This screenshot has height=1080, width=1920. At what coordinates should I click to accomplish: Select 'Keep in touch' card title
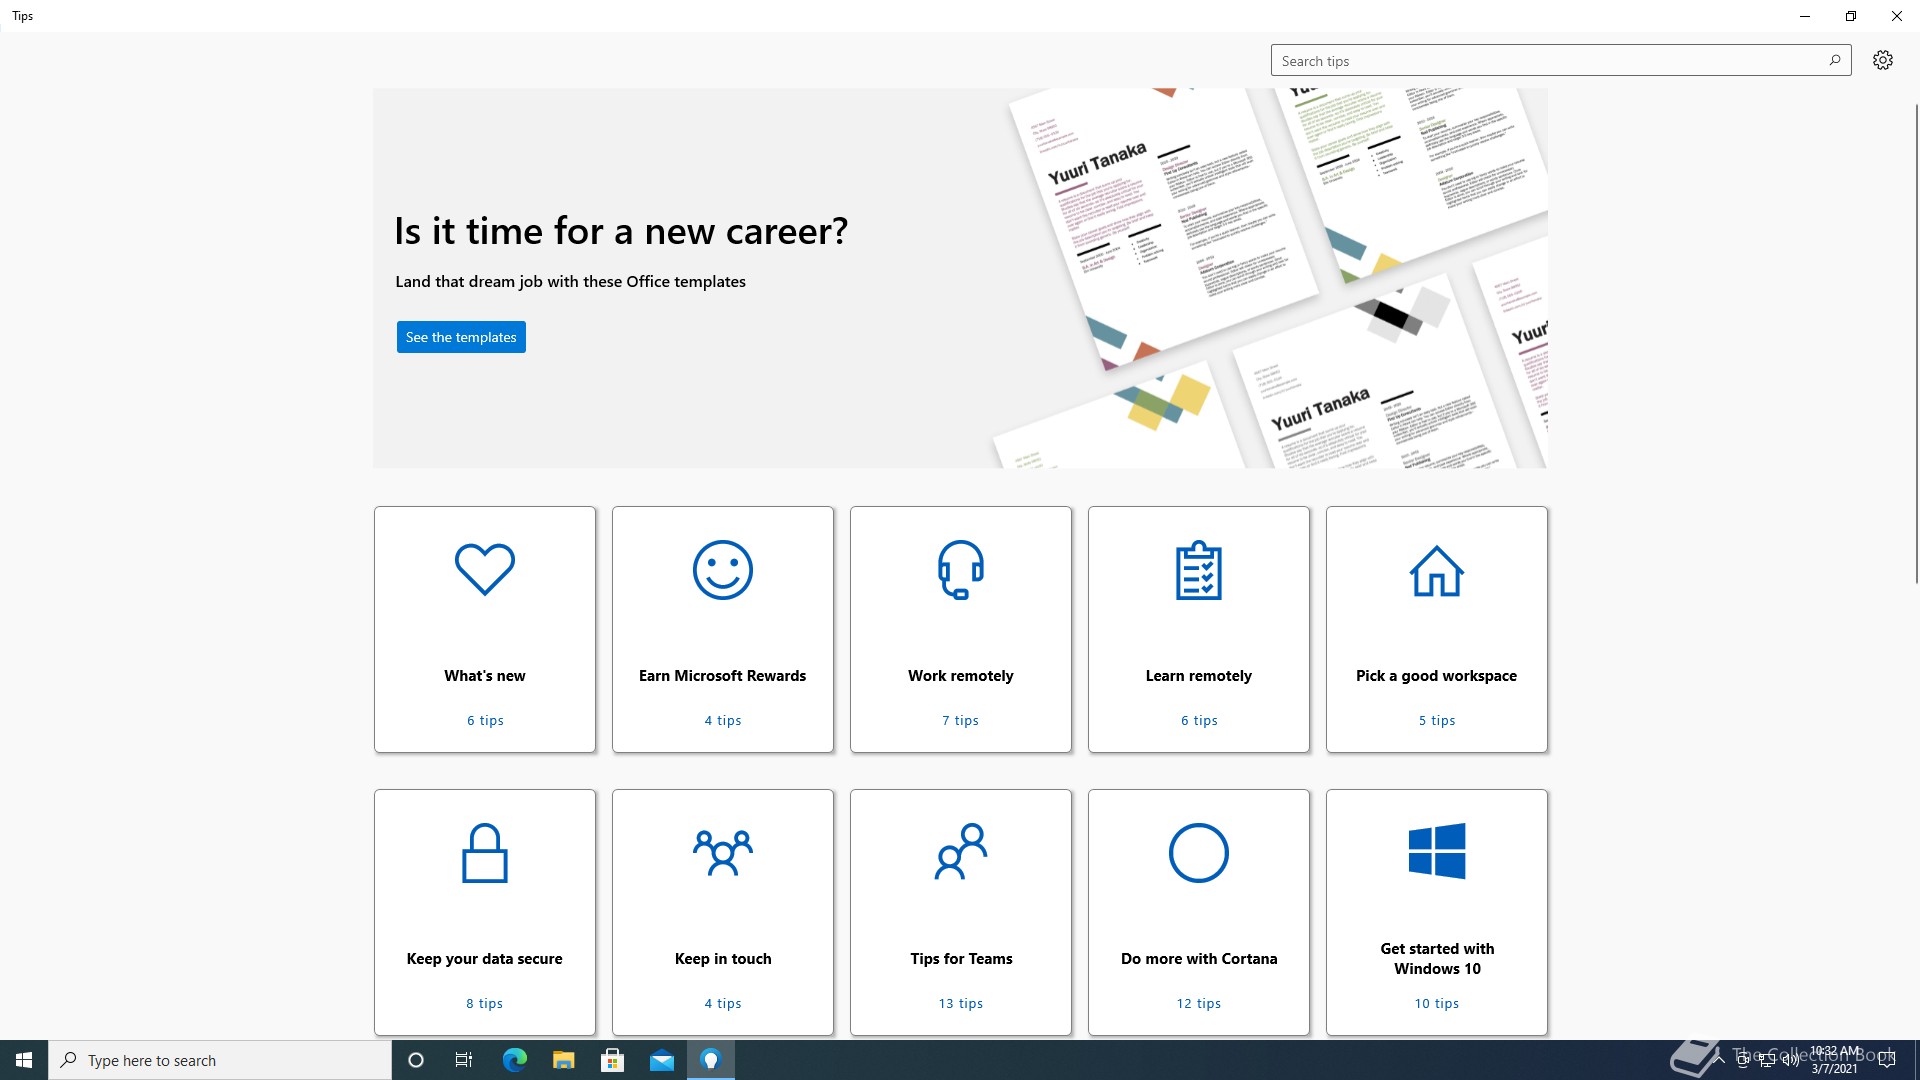click(x=723, y=959)
